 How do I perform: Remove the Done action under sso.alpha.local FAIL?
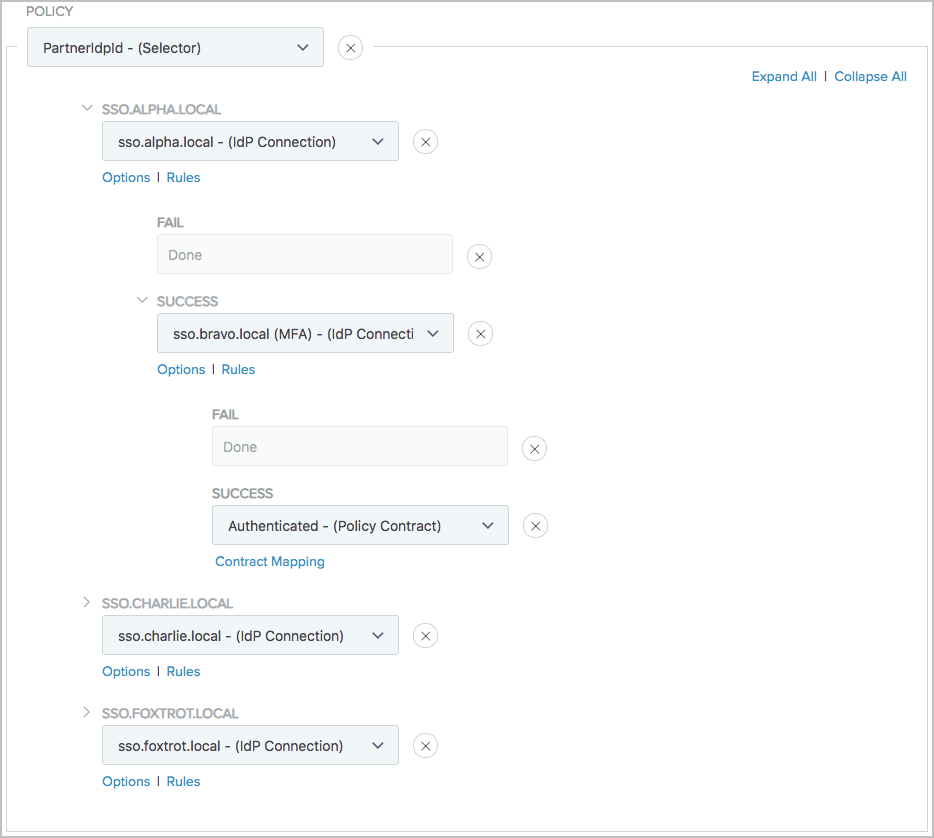tap(479, 256)
